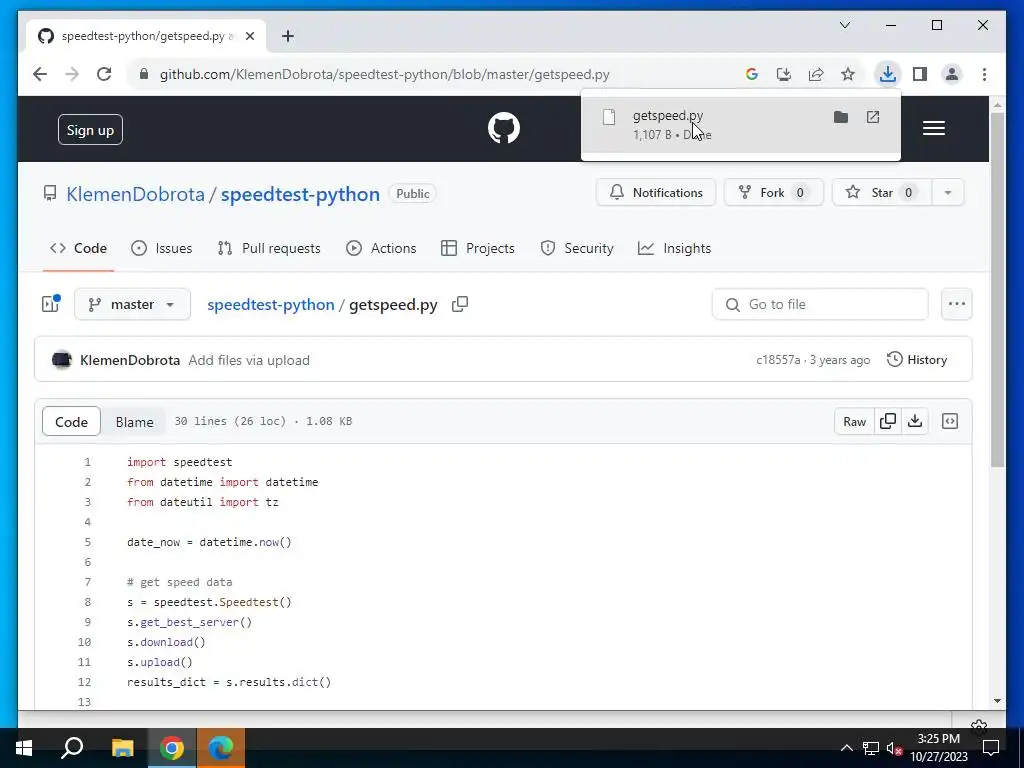
Task: Download raw file button
Action: (x=915, y=421)
